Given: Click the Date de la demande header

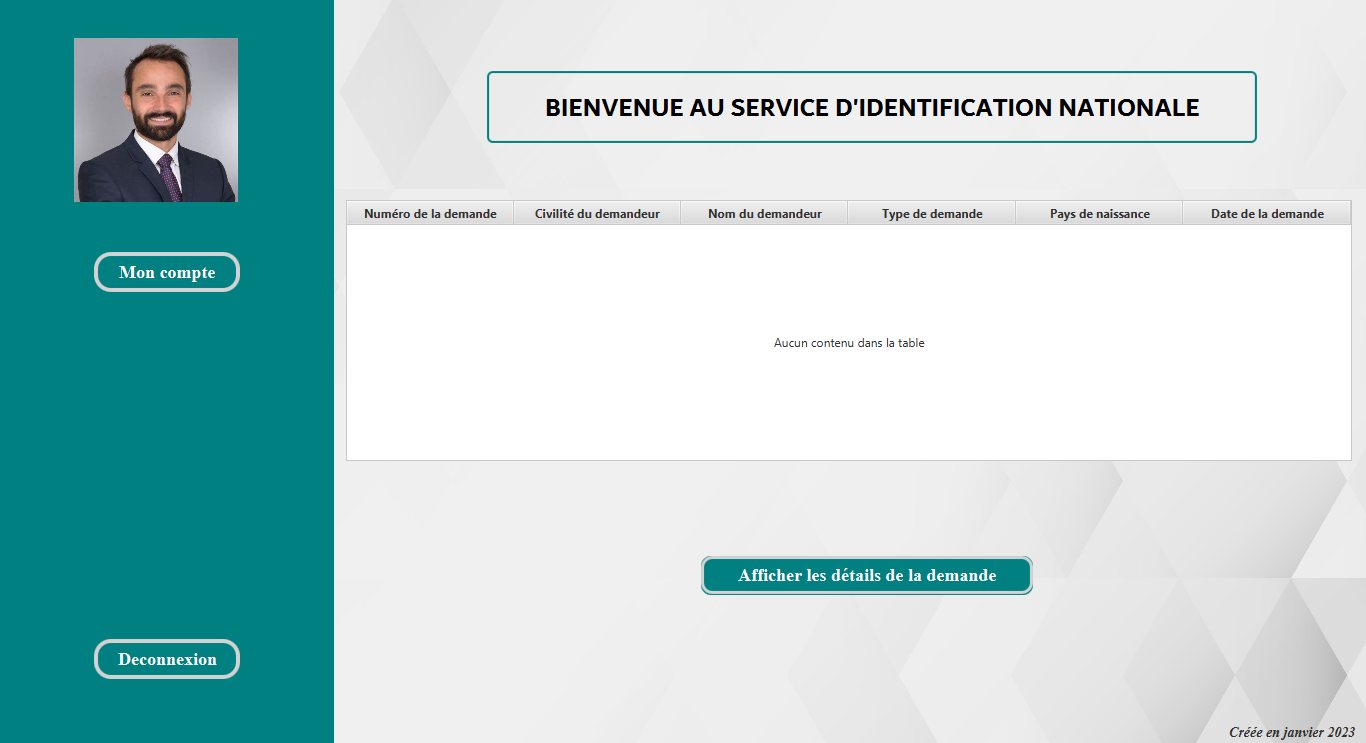Looking at the screenshot, I should tap(1265, 213).
